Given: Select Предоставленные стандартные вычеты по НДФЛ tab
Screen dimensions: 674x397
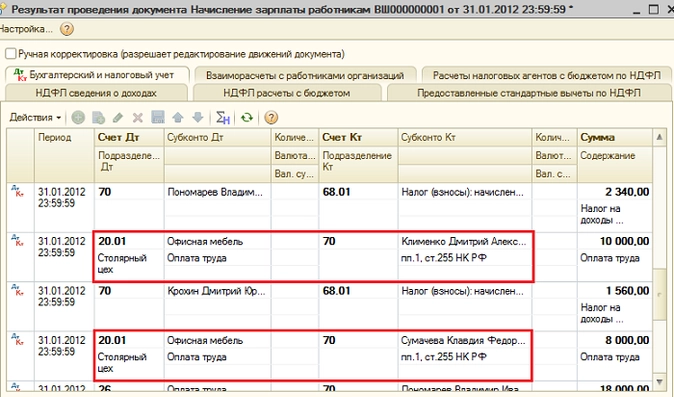Looking at the screenshot, I should [x=529, y=93].
